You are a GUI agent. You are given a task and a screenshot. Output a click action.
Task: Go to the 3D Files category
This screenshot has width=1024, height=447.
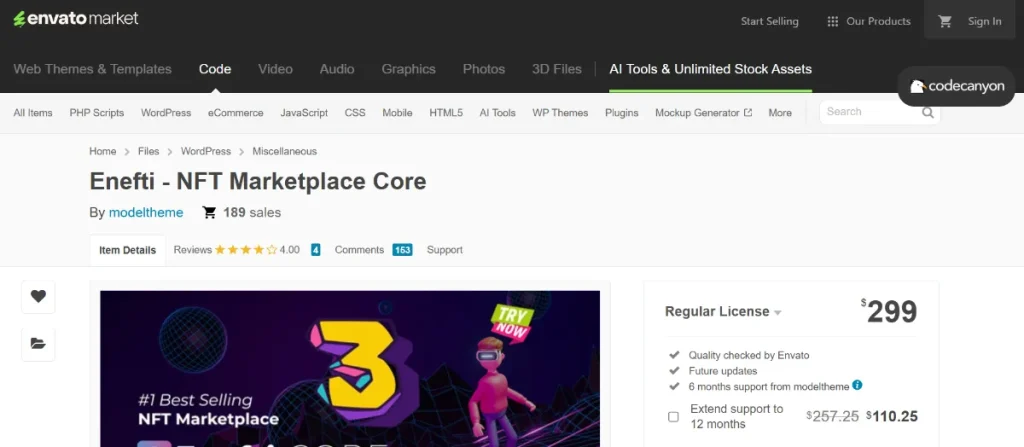(556, 69)
